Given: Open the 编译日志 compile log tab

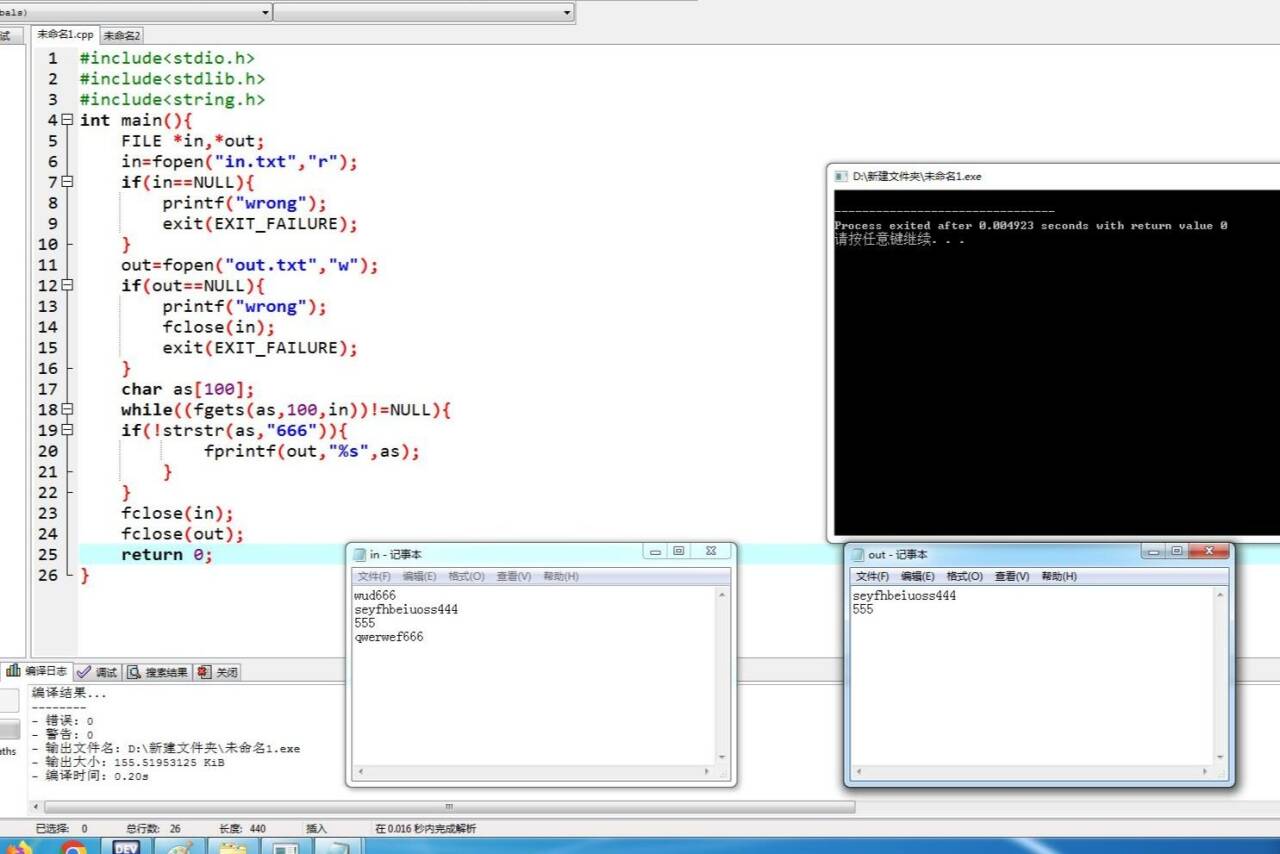Looking at the screenshot, I should (x=37, y=672).
